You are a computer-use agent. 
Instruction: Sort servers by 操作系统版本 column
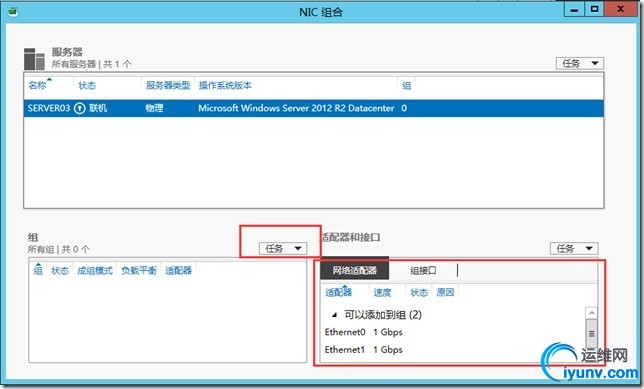coord(225,85)
